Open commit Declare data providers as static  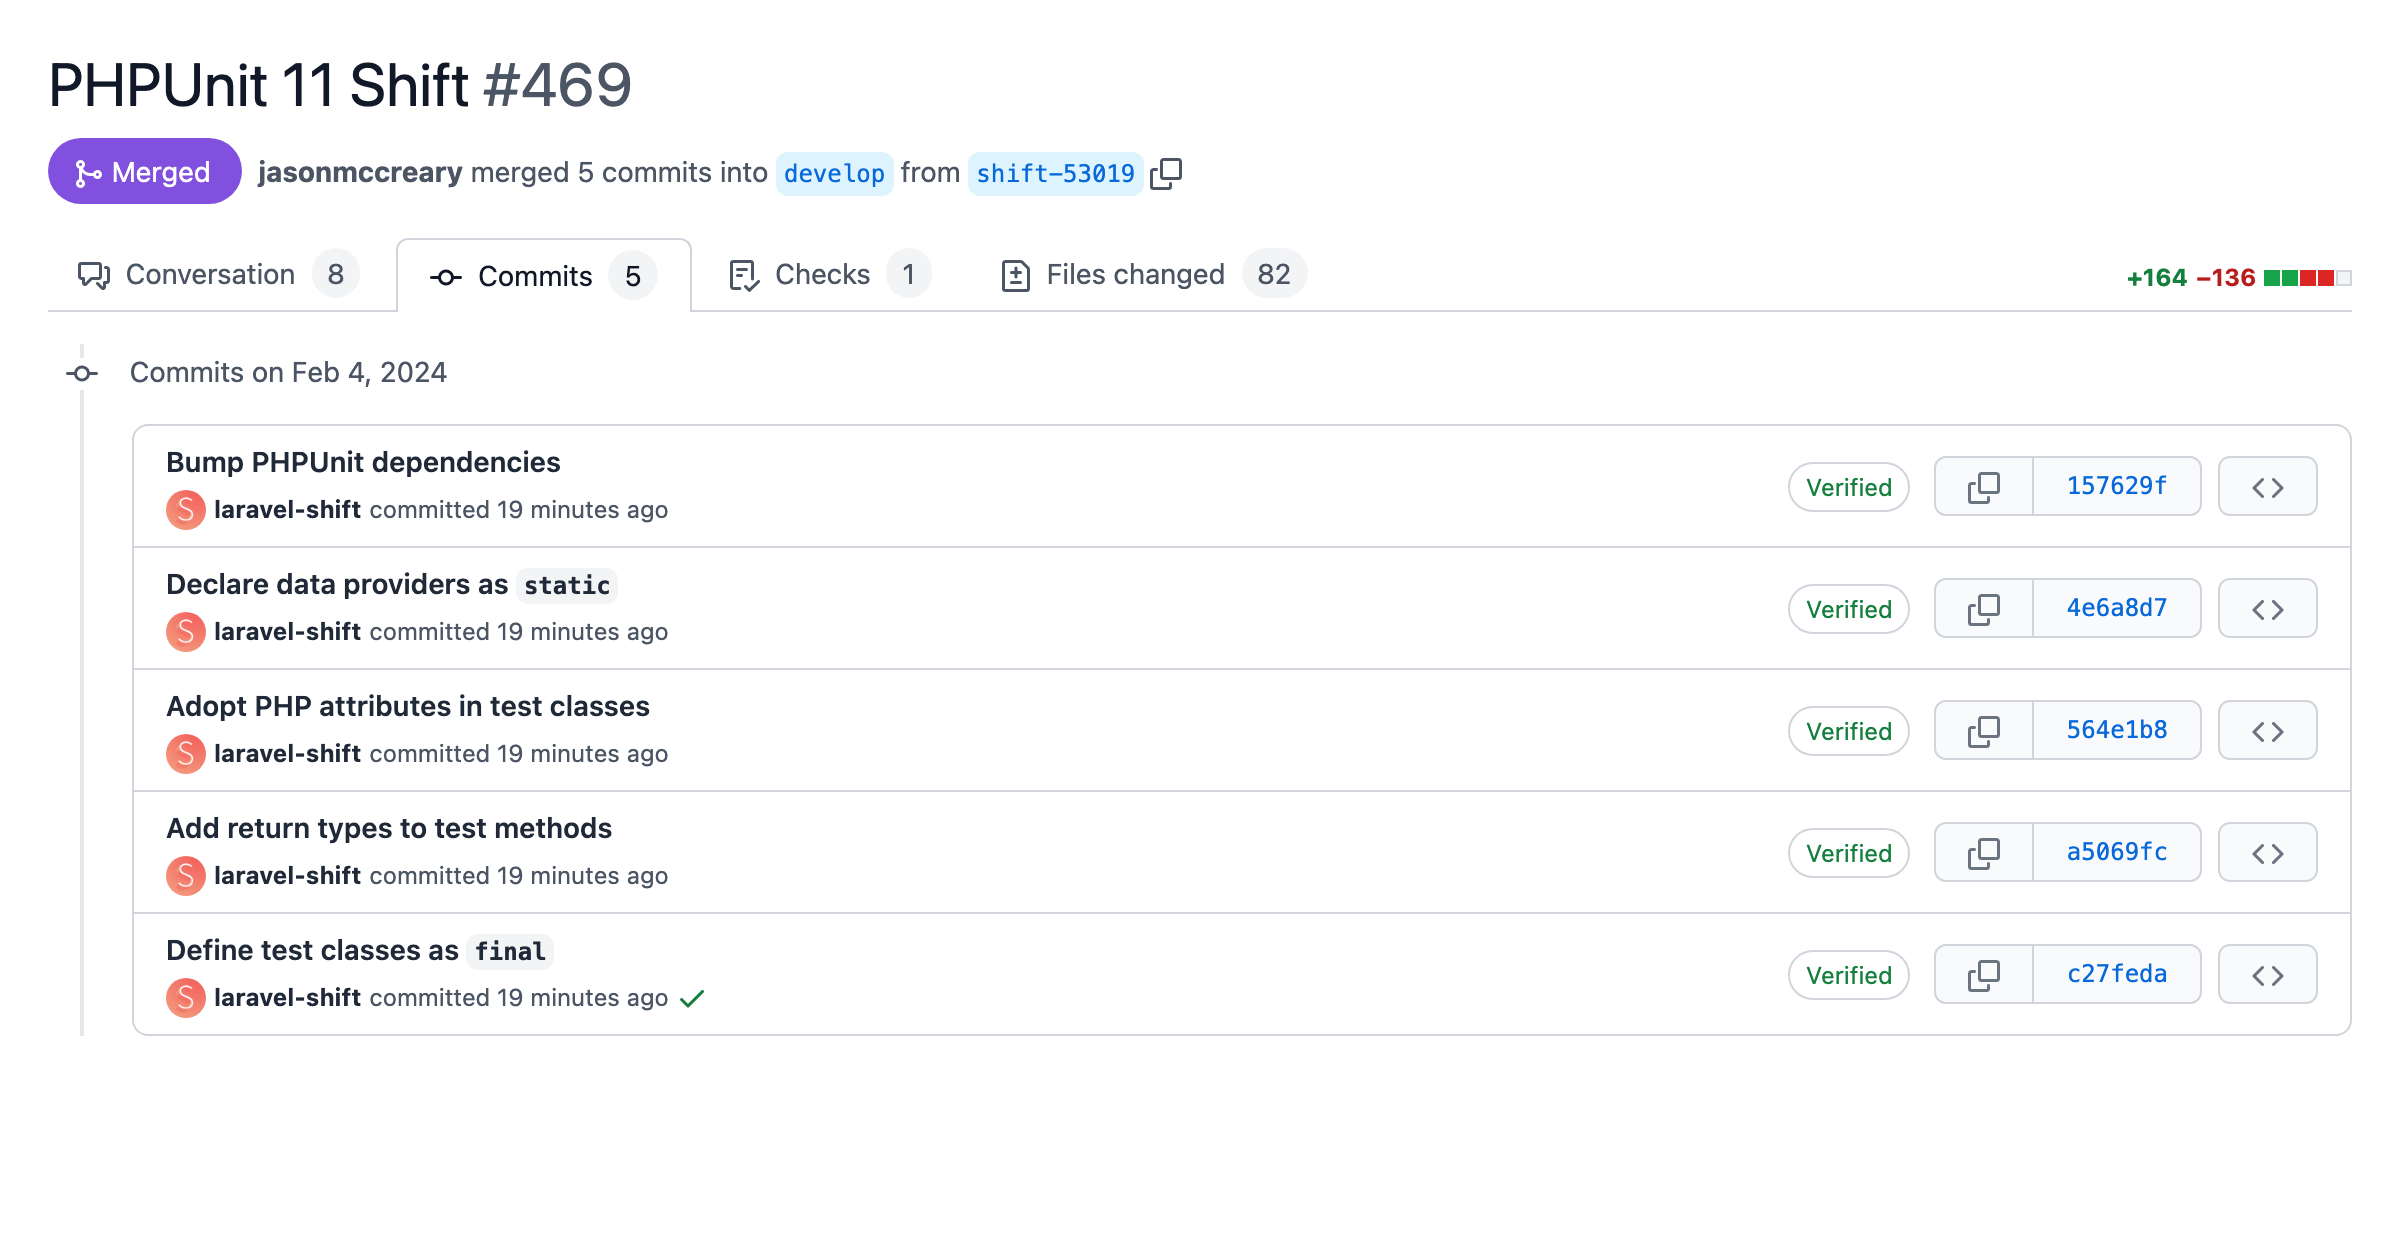pos(391,584)
